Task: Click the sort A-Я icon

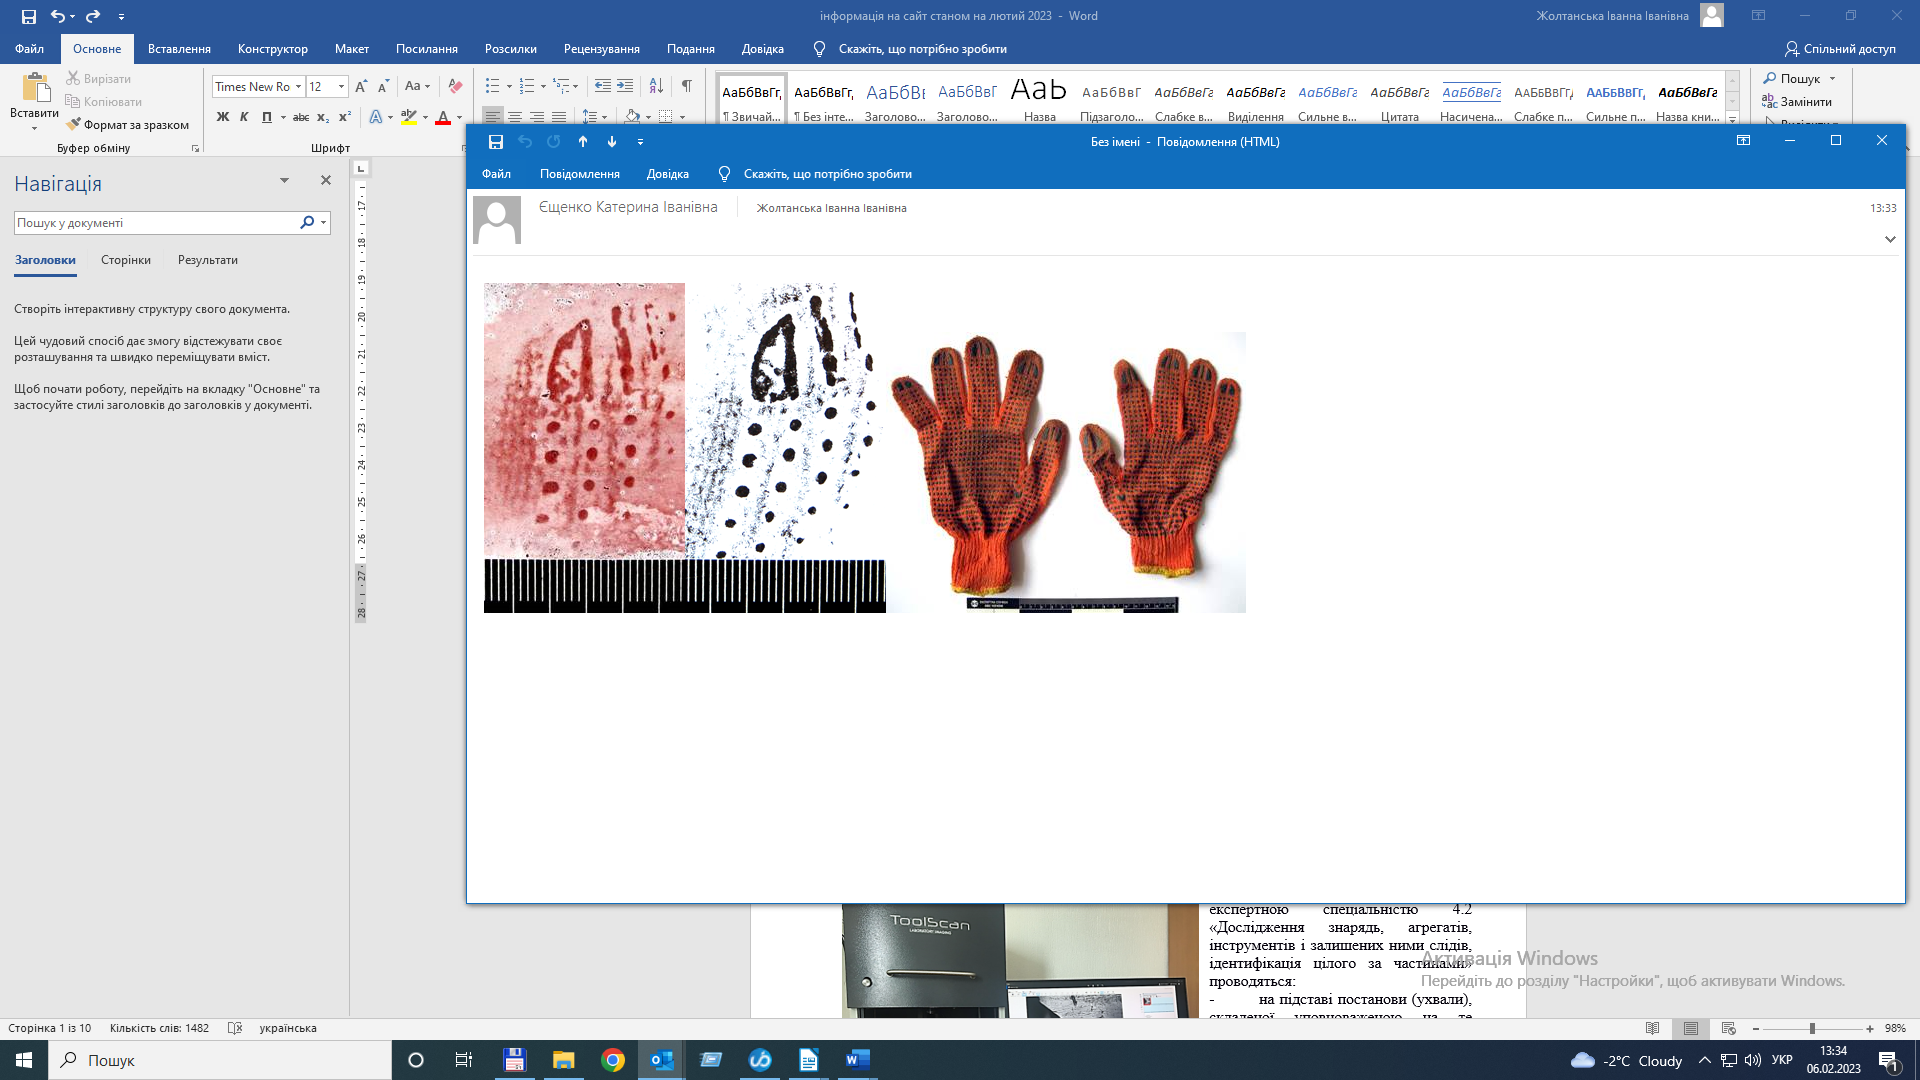Action: (656, 86)
